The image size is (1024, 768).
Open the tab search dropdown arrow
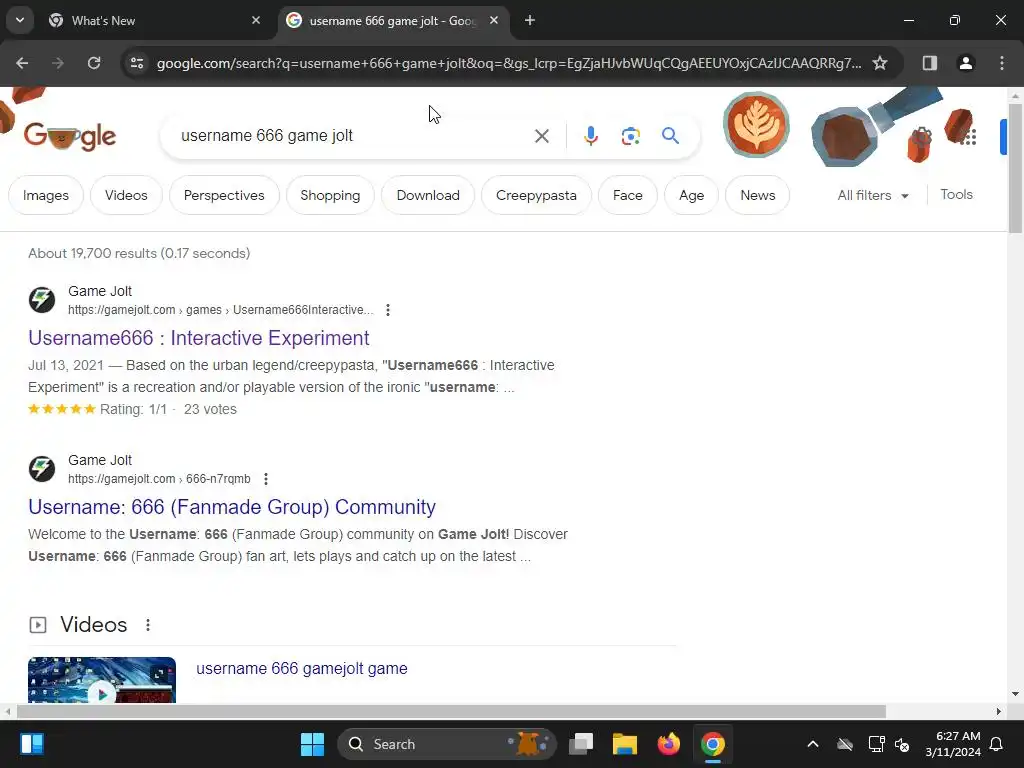(x=20, y=21)
